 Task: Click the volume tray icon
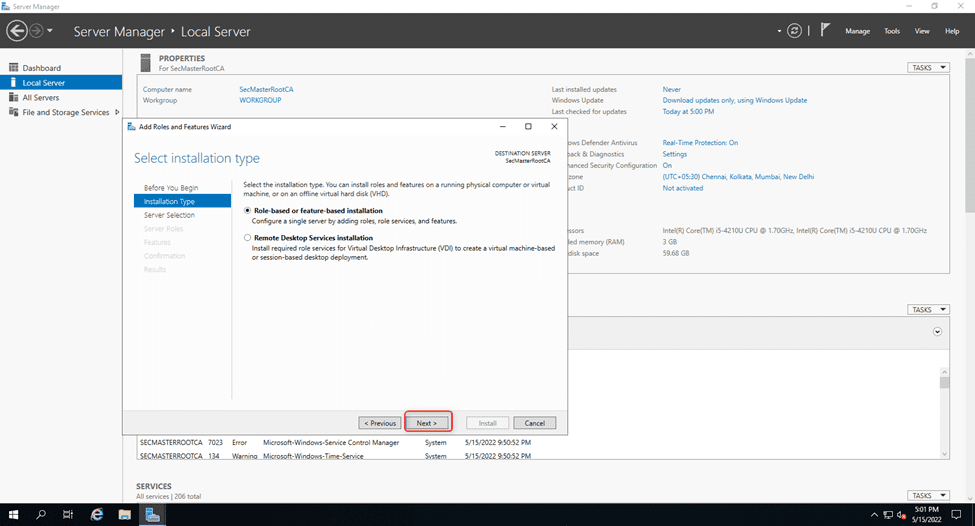pyautogui.click(x=902, y=515)
